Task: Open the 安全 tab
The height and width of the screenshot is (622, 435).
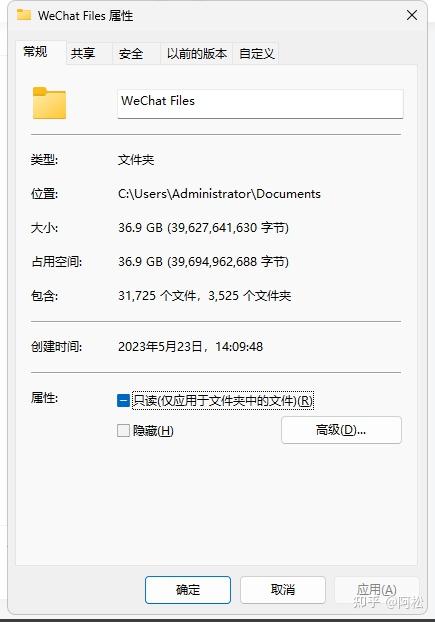Action: point(130,53)
